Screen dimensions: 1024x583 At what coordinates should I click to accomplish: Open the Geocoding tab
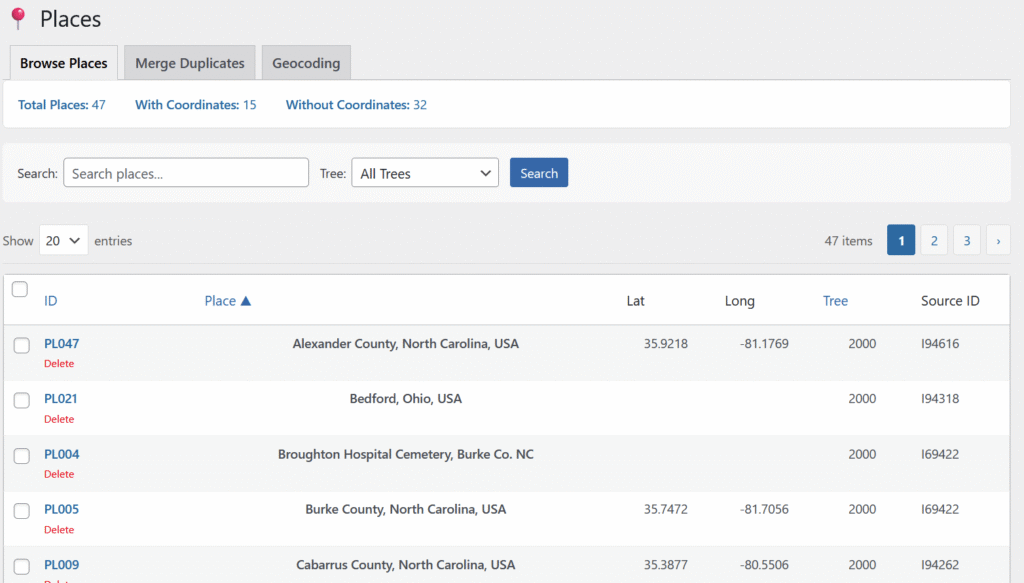click(x=306, y=63)
